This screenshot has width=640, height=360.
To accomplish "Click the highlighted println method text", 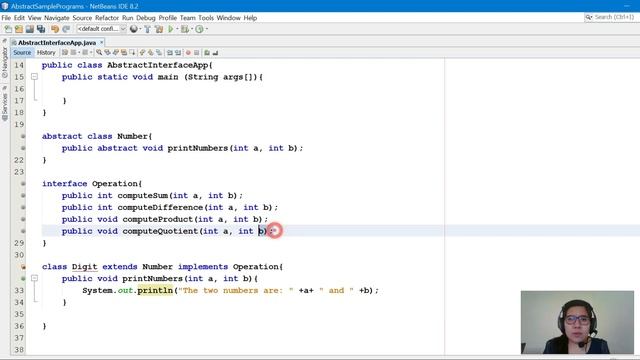I will pyautogui.click(x=155, y=291).
